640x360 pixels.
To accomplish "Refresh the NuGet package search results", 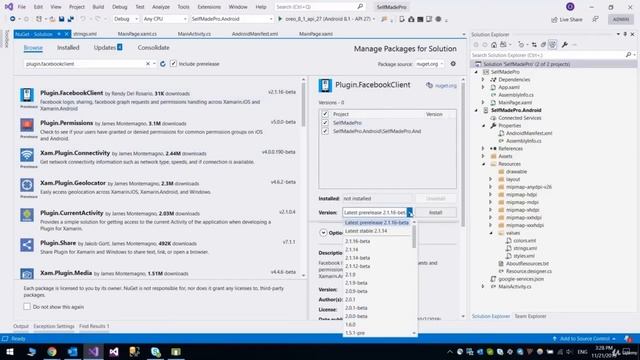I will tap(163, 64).
